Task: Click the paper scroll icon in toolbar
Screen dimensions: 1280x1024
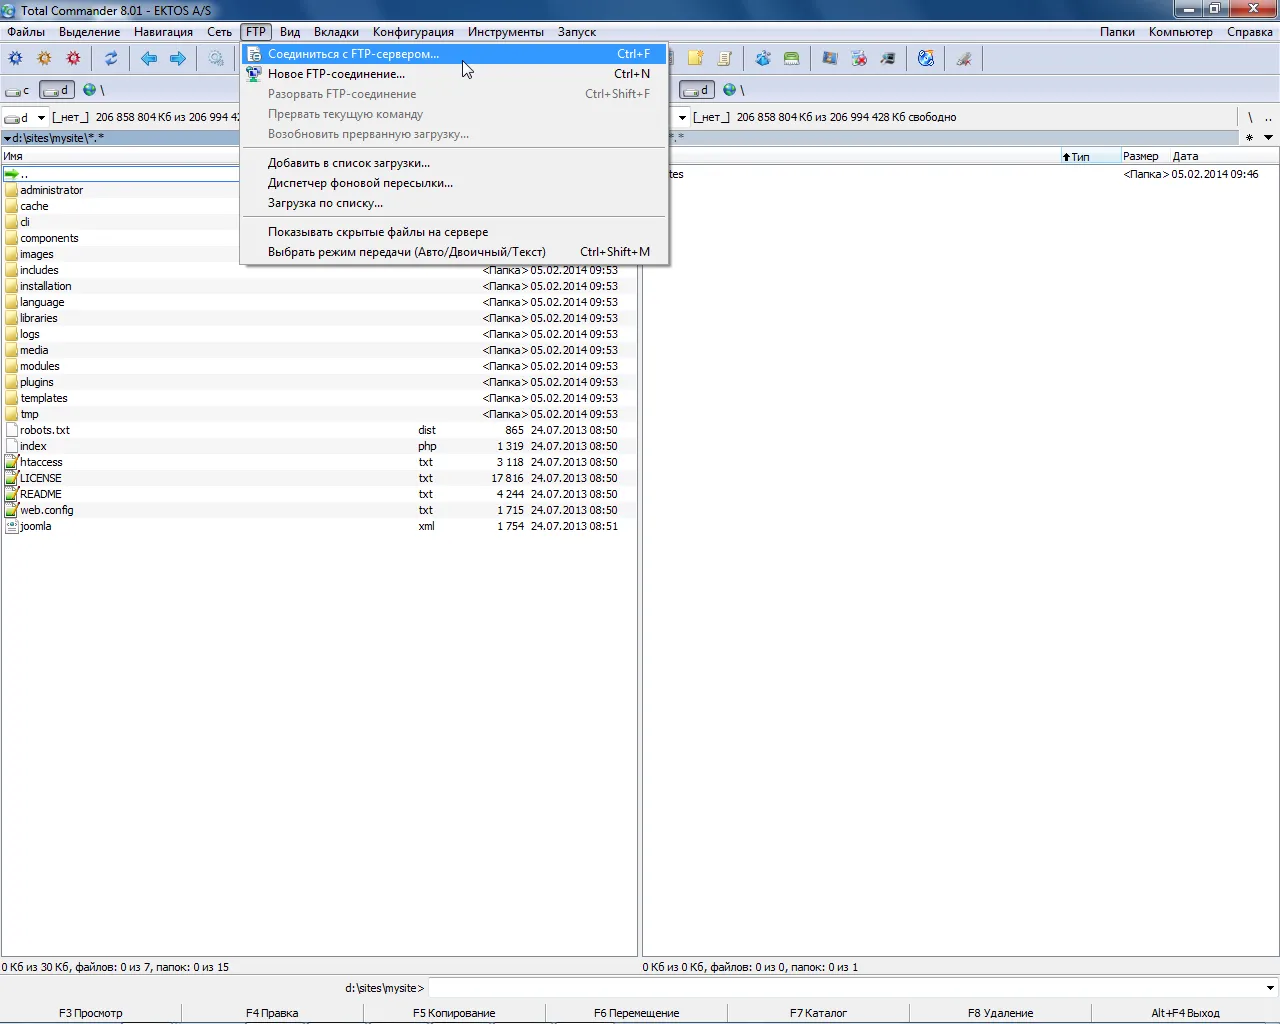Action: [725, 59]
